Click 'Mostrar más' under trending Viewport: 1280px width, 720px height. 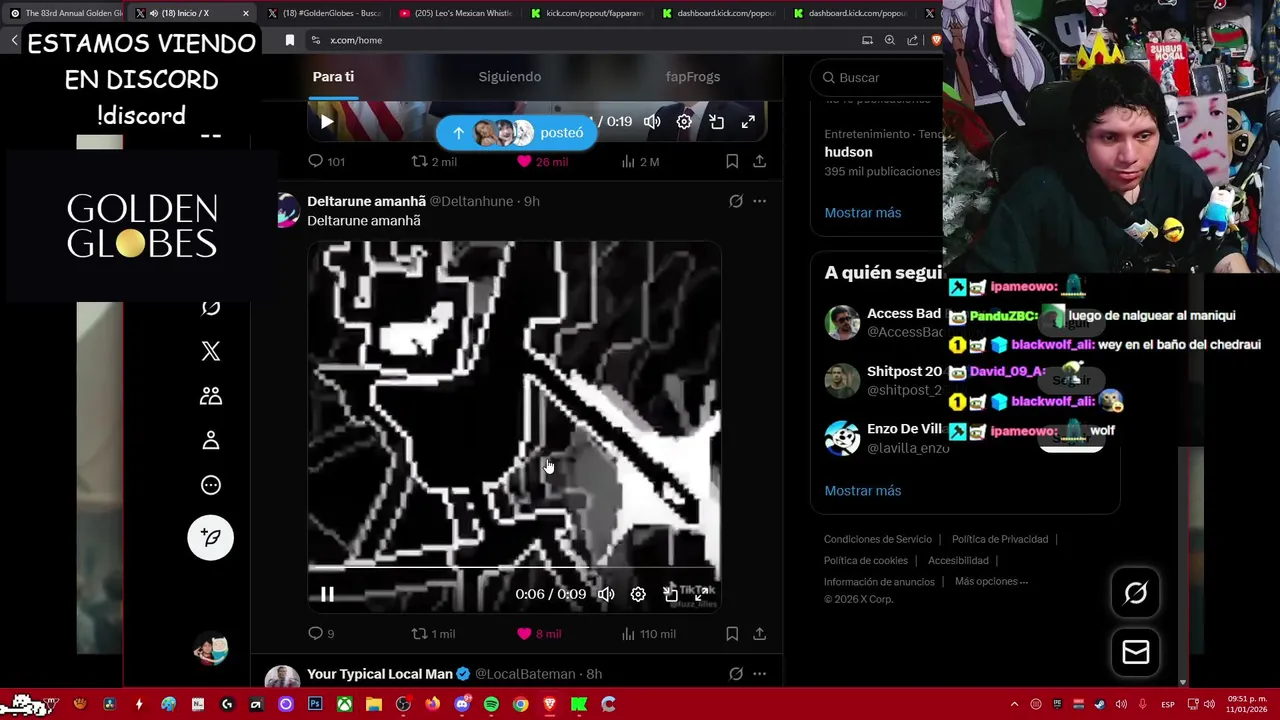tap(863, 212)
